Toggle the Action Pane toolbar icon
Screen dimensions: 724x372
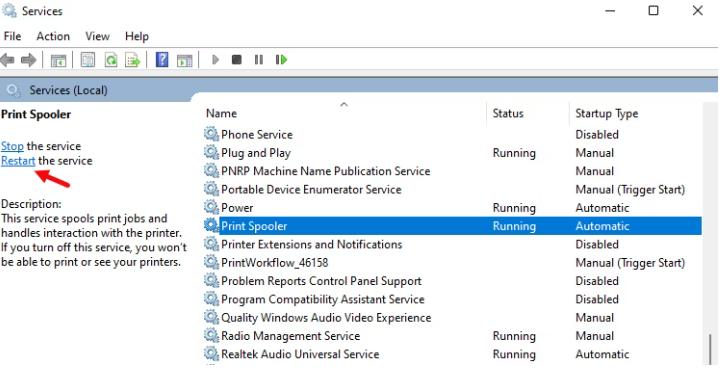pos(185,60)
